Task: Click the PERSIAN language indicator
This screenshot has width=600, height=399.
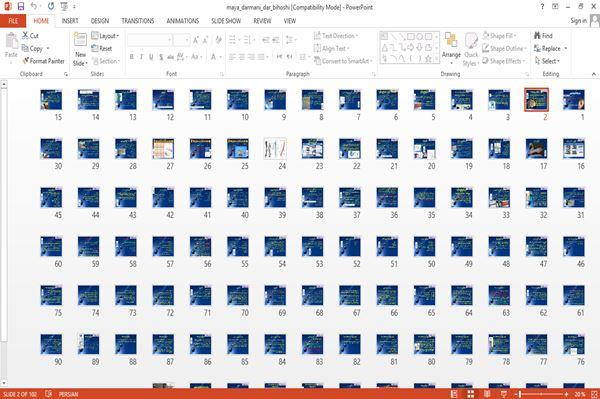Action: click(68, 394)
